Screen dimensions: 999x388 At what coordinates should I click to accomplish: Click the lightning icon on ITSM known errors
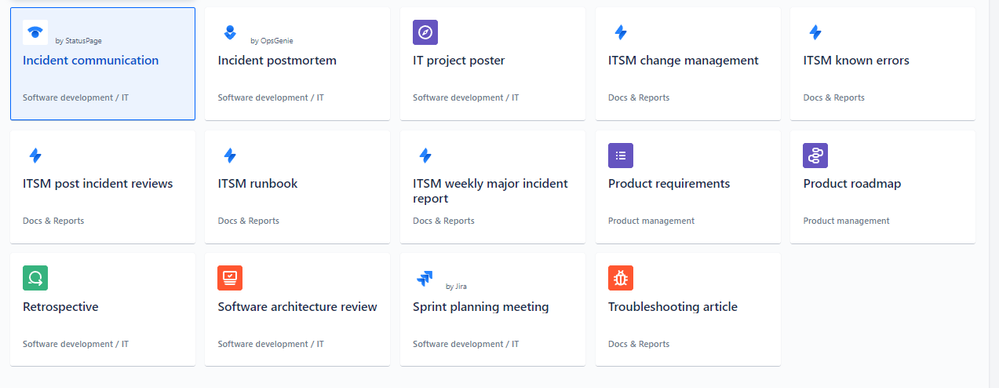pyautogui.click(x=815, y=32)
